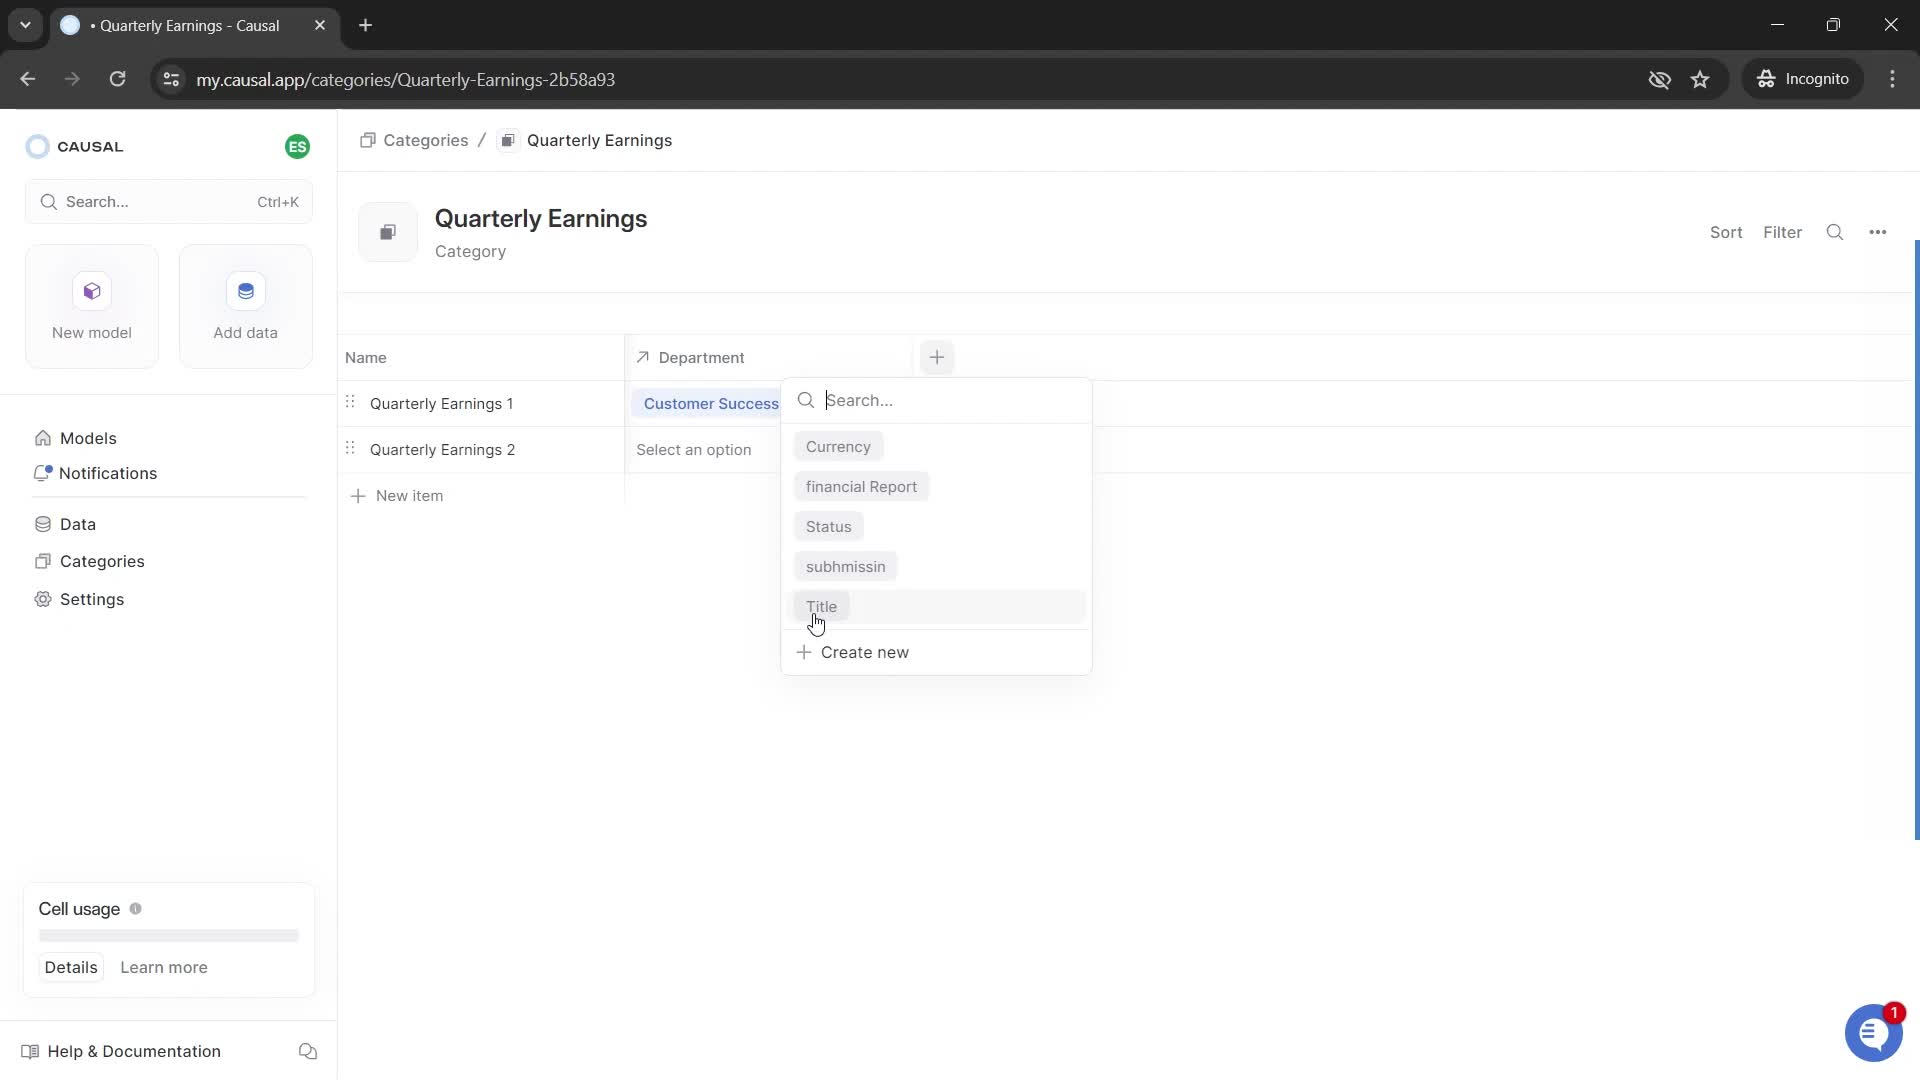Bookmark this page with the star icon
This screenshot has height=1080, width=1920.
tap(1700, 79)
